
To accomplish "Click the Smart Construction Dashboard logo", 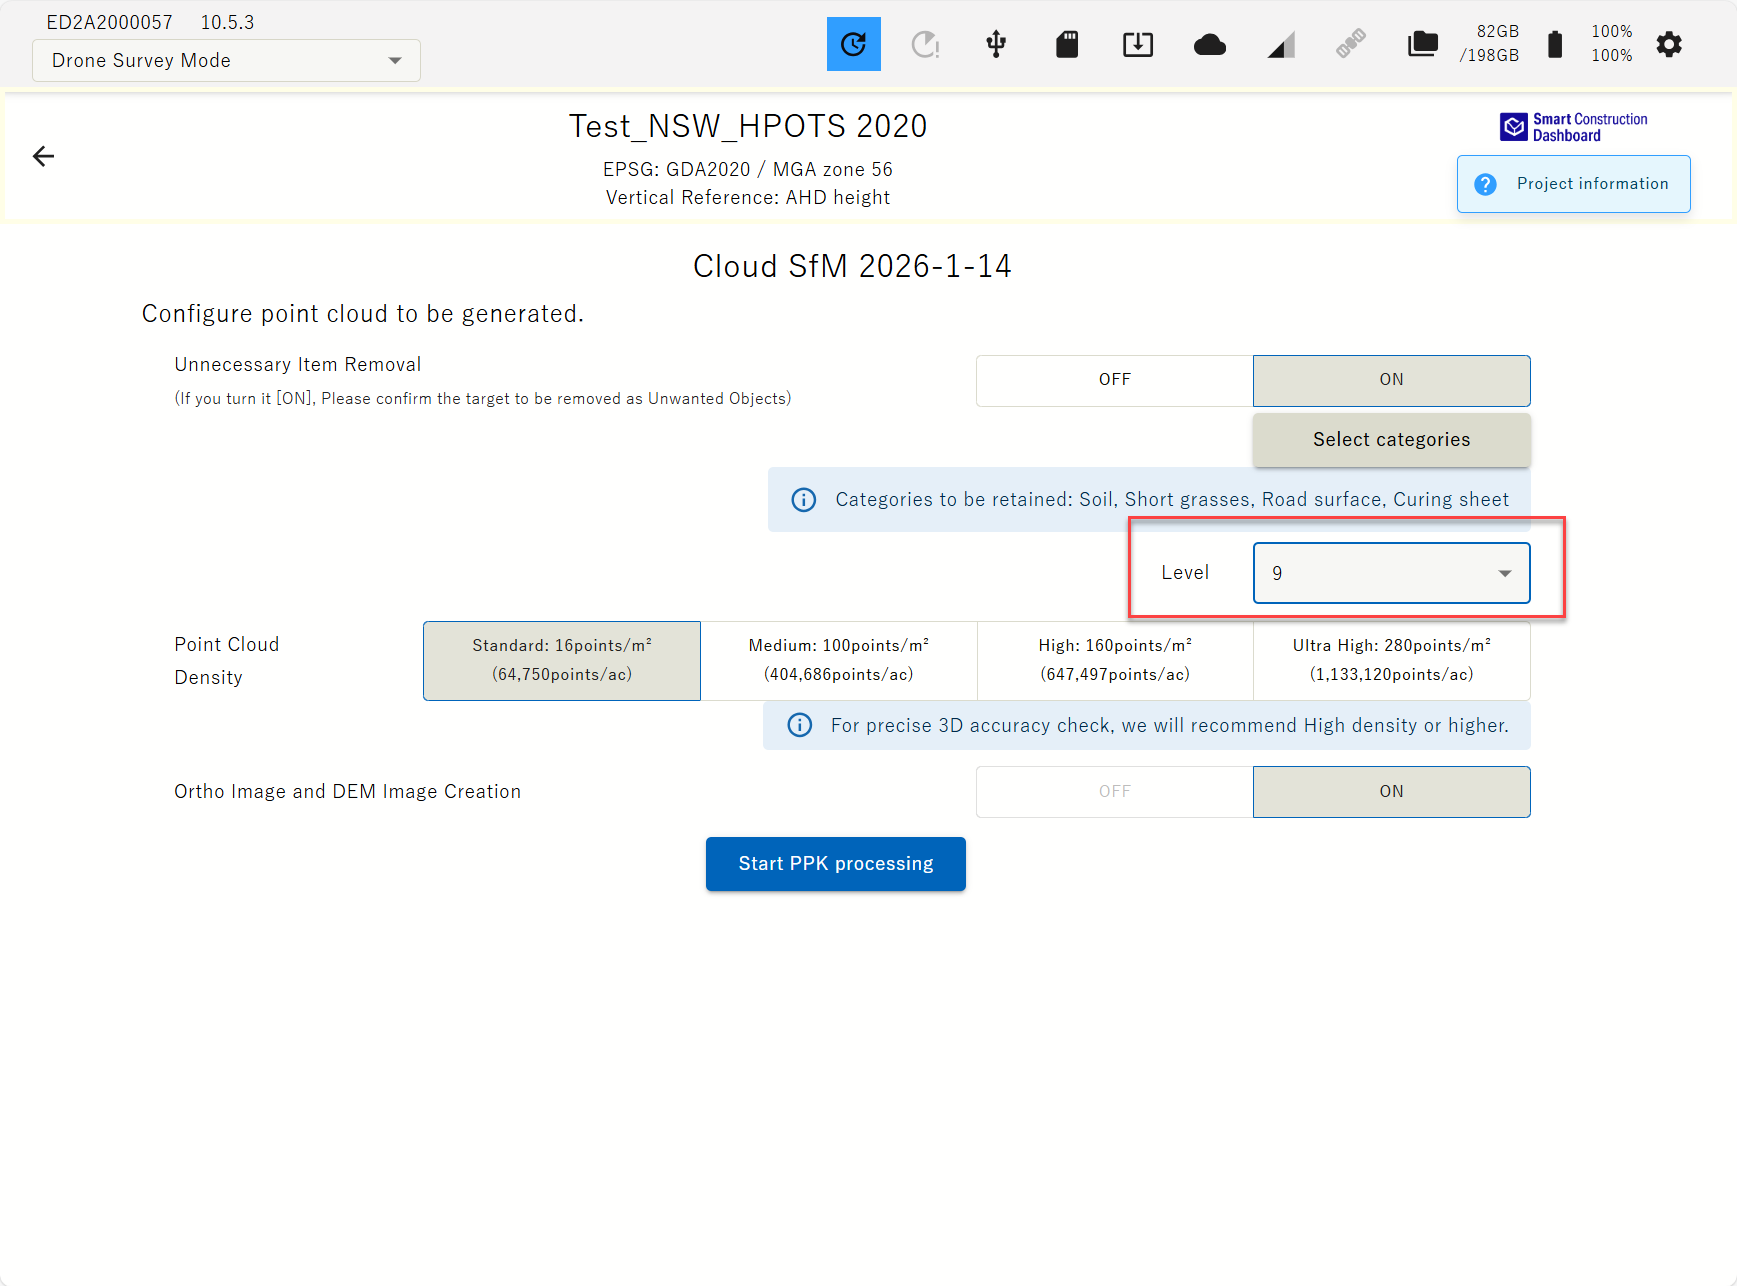I will (x=1574, y=127).
